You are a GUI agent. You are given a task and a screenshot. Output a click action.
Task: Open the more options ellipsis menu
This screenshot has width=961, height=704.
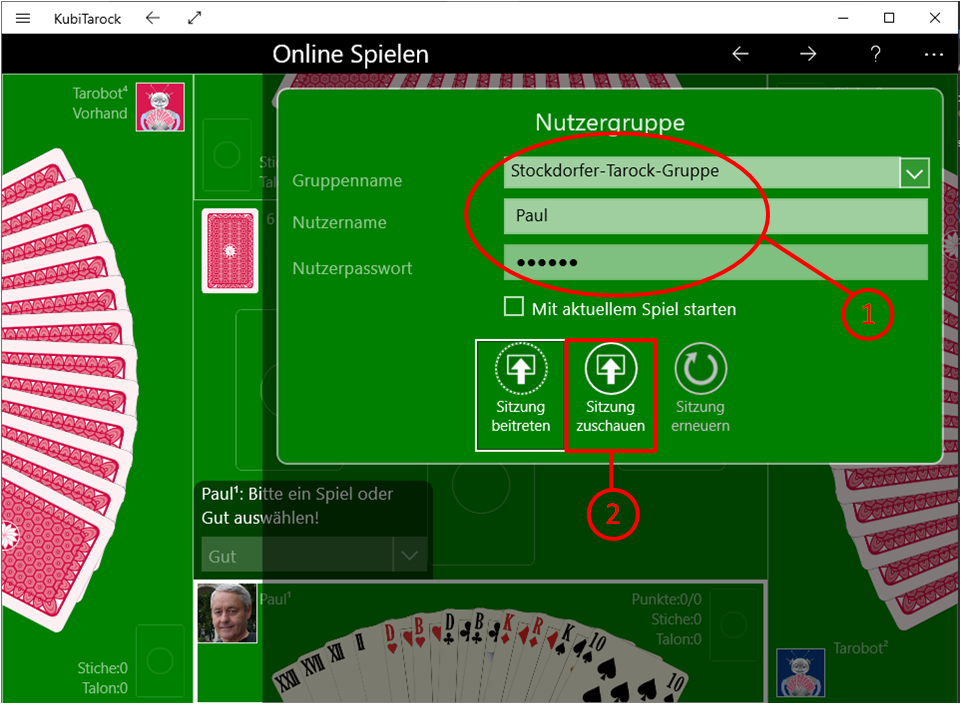coord(934,54)
